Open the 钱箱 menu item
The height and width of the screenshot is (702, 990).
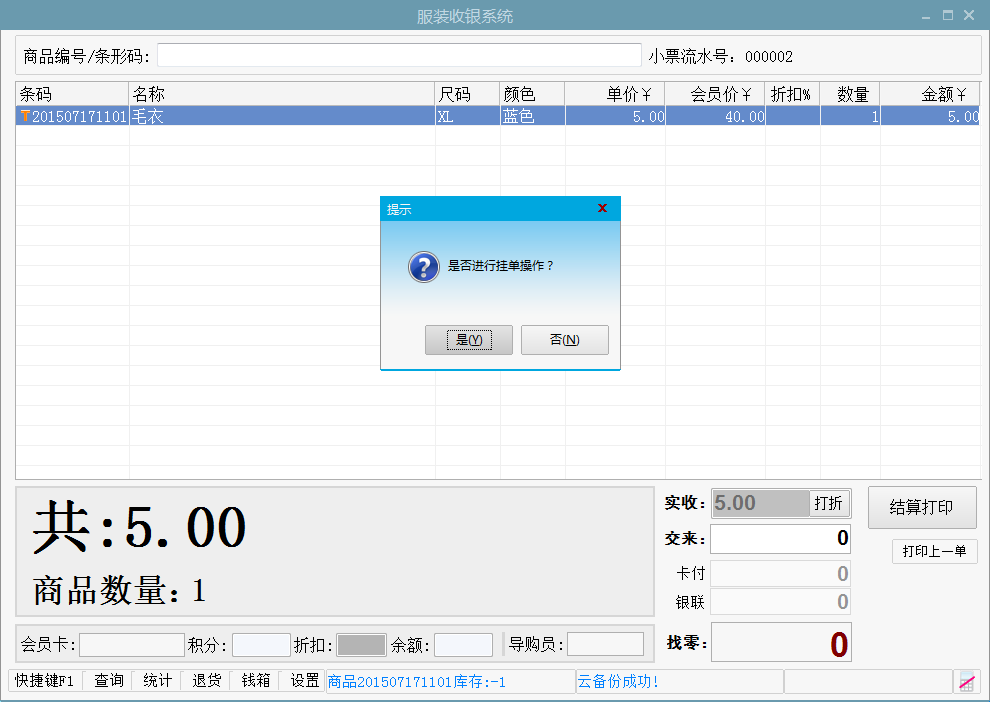(256, 681)
